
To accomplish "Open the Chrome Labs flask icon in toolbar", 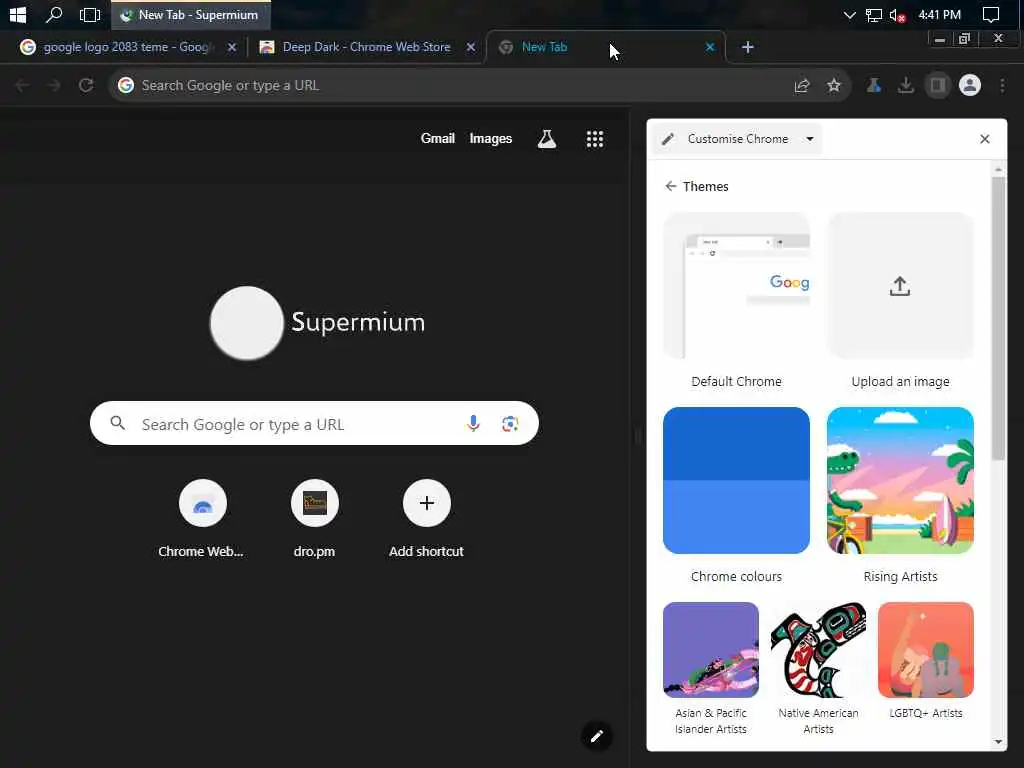I will tap(874, 86).
